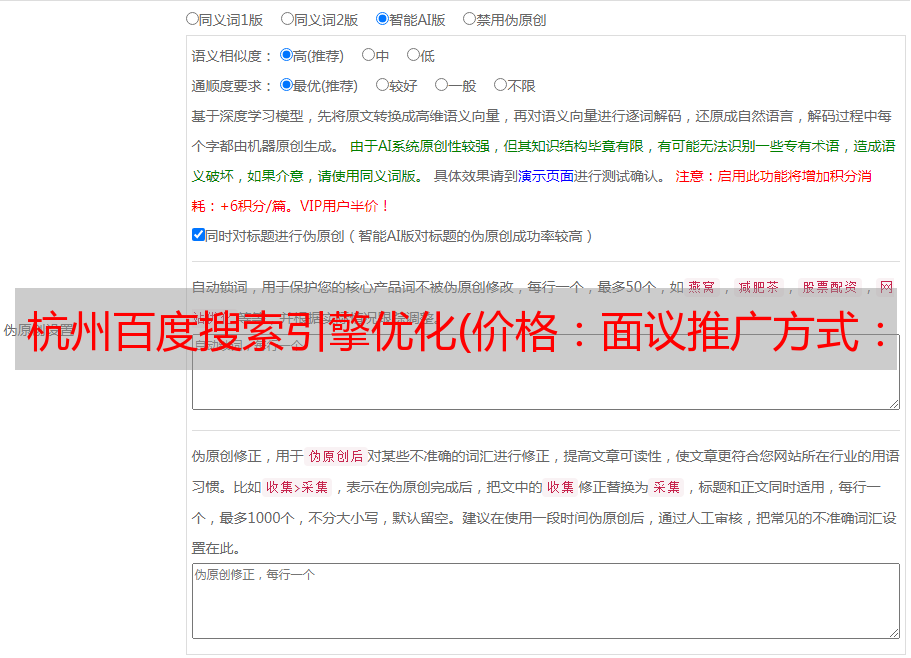Set 通顺度要求 to 较好
This screenshot has height=658, width=911.
tap(382, 85)
